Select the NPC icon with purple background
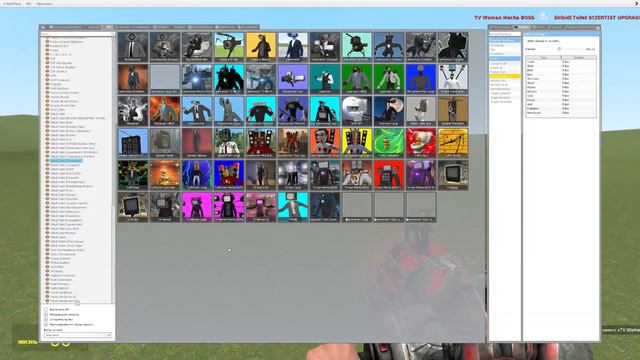 [293, 79]
